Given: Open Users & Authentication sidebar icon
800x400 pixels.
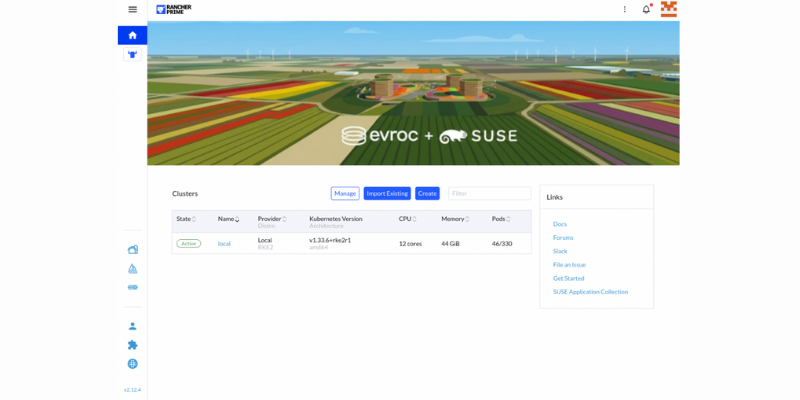Looking at the screenshot, I should pyautogui.click(x=132, y=326).
